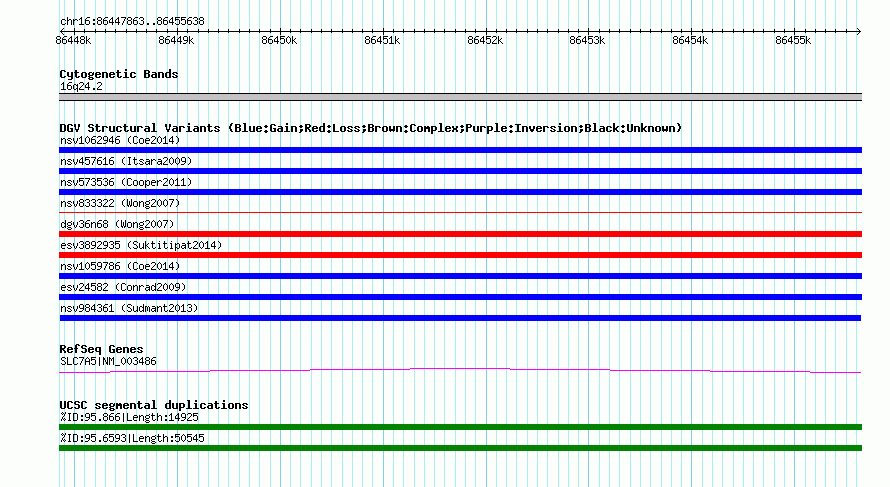Click the RefSeq Genes track title
This screenshot has width=890, height=487.
[101, 349]
